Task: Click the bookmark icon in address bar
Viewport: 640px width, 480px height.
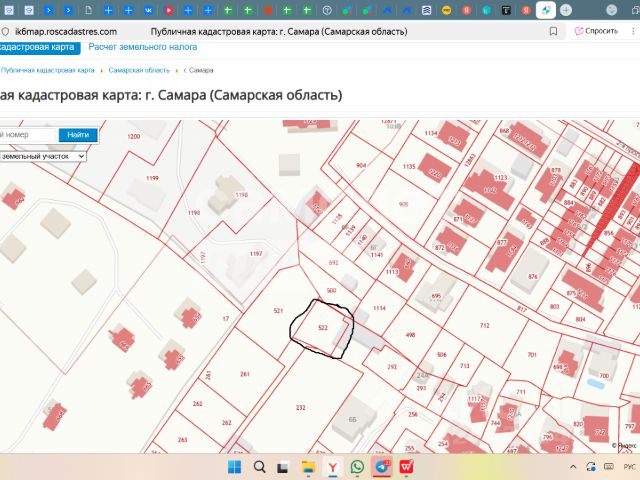Action: point(553,31)
